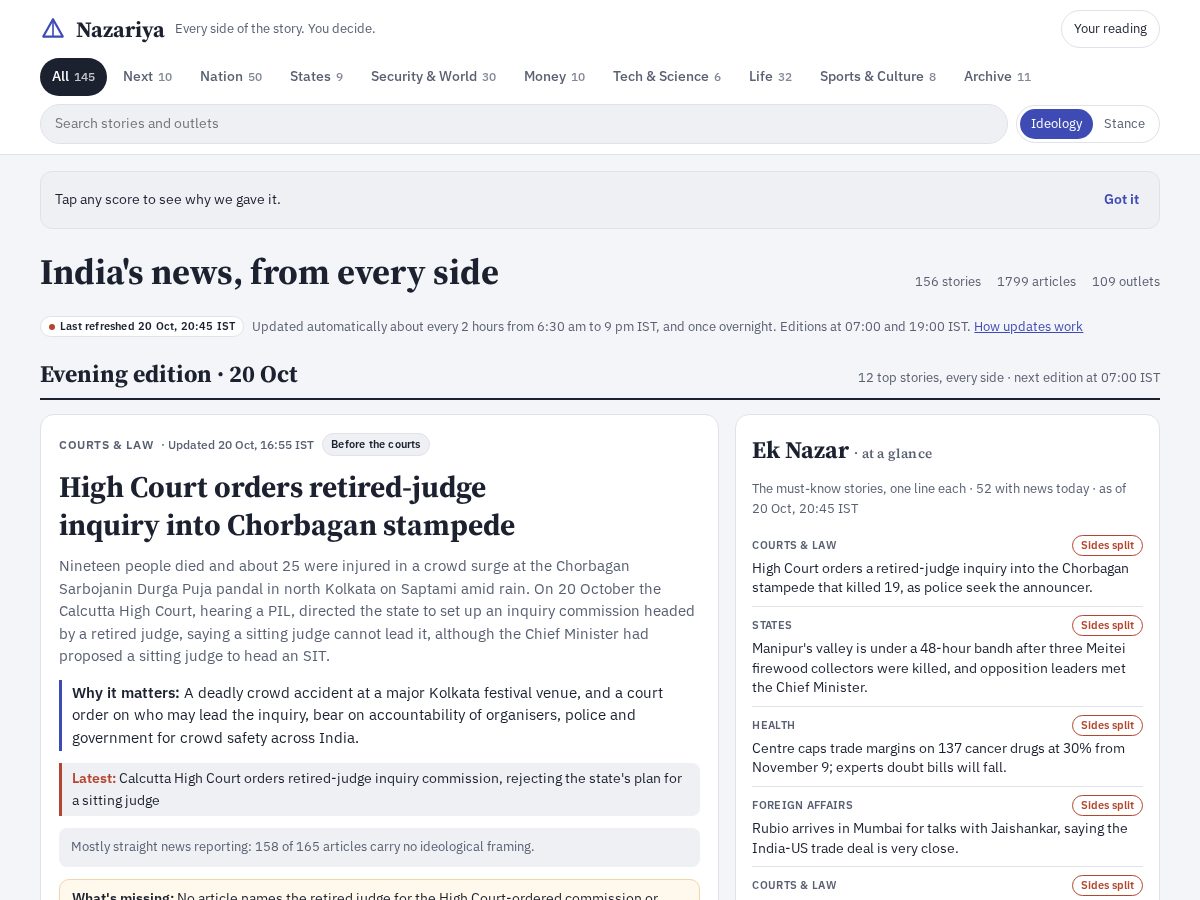Click the 156 stories count
Viewport: 1200px width, 900px height.
948,282
